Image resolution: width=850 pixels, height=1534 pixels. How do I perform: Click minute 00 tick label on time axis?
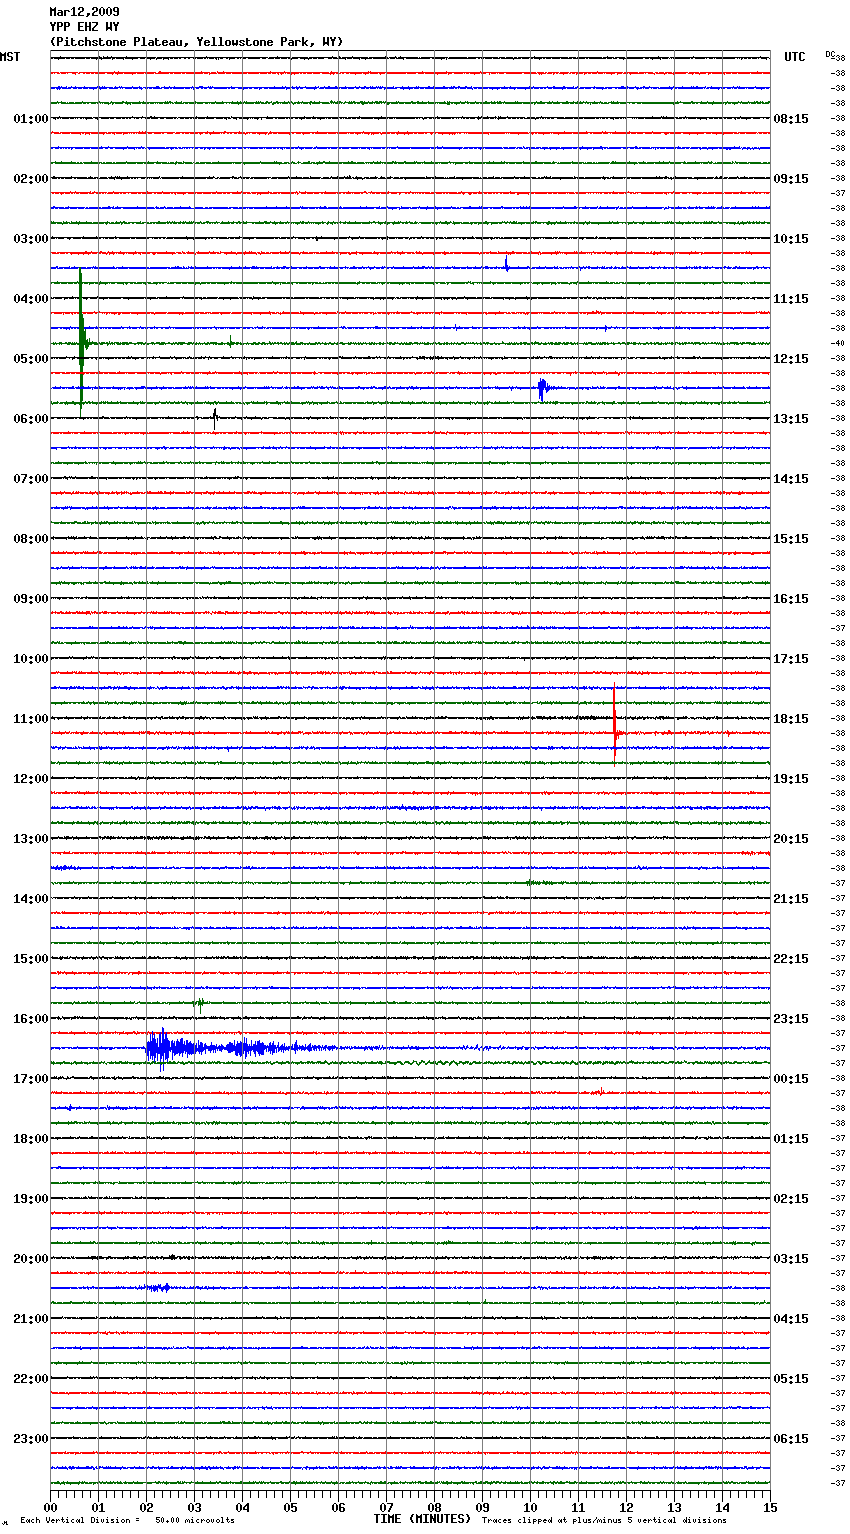click(x=50, y=1507)
